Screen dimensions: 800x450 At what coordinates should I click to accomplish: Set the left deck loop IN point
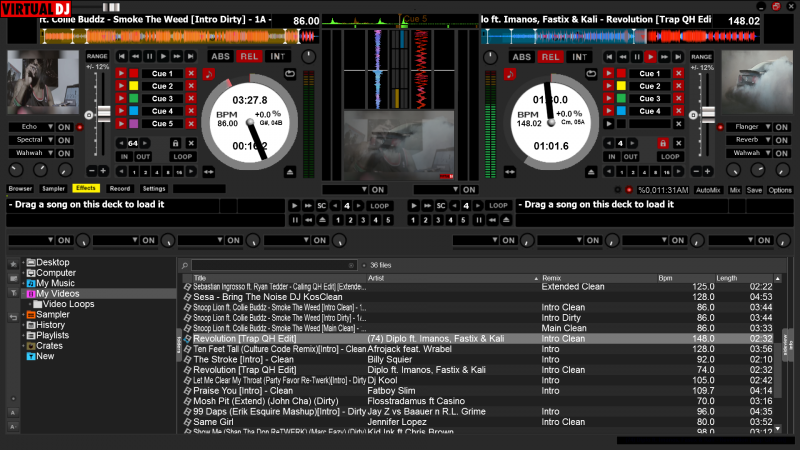click(124, 157)
